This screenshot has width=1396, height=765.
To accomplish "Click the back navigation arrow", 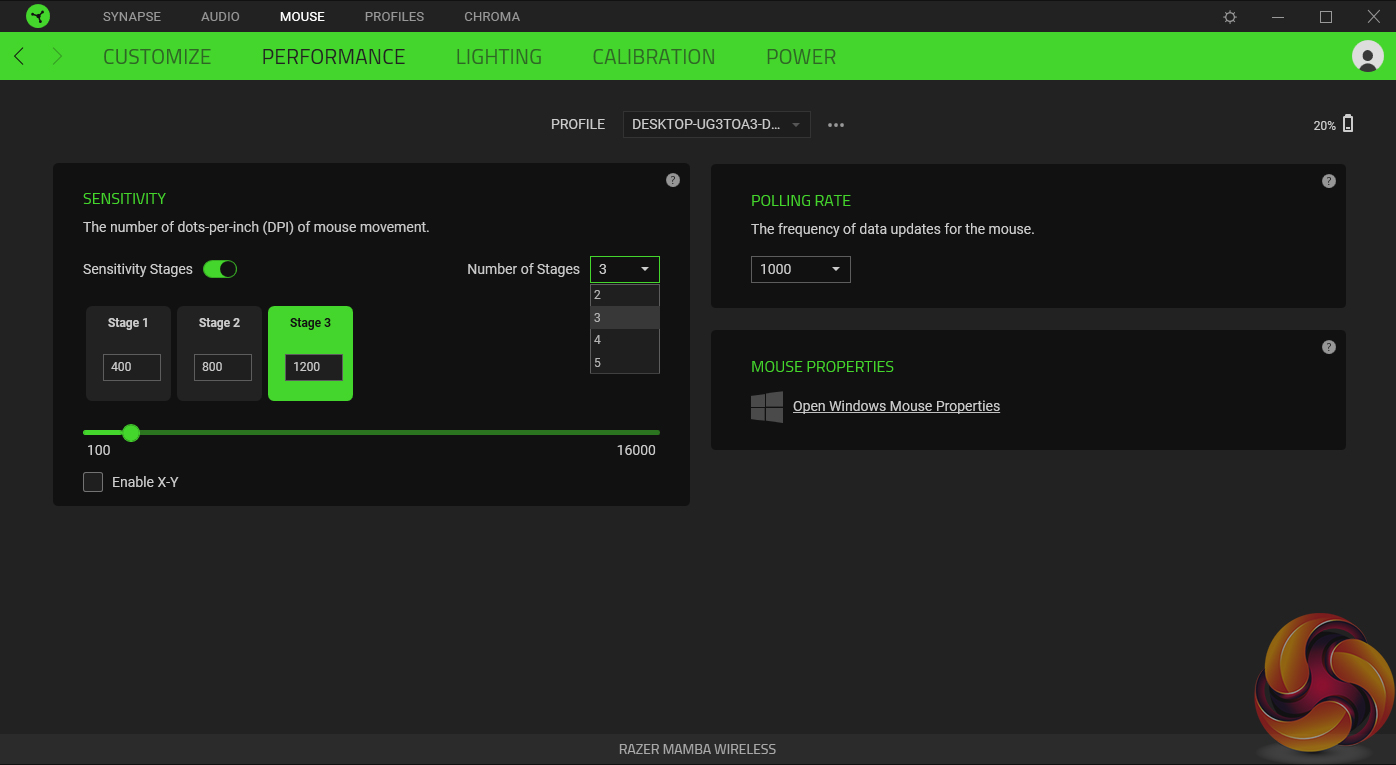I will (19, 57).
